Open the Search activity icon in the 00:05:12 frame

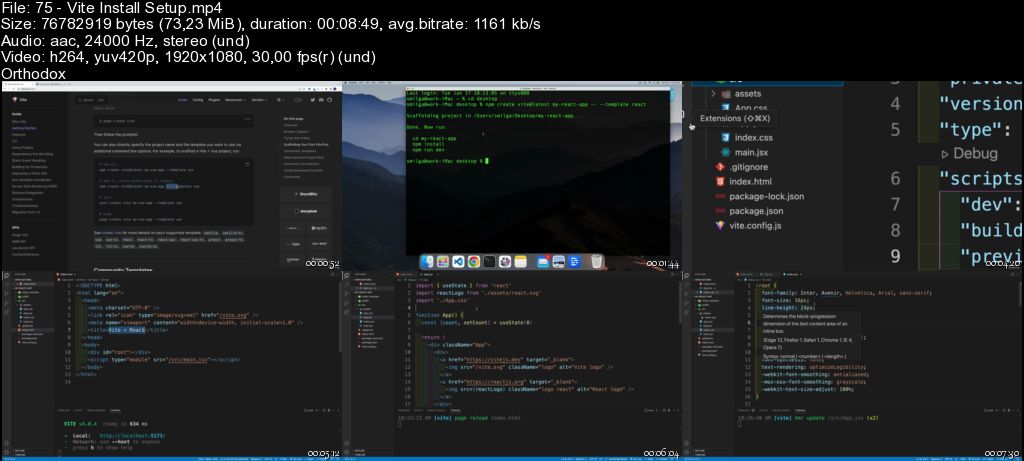point(6,284)
